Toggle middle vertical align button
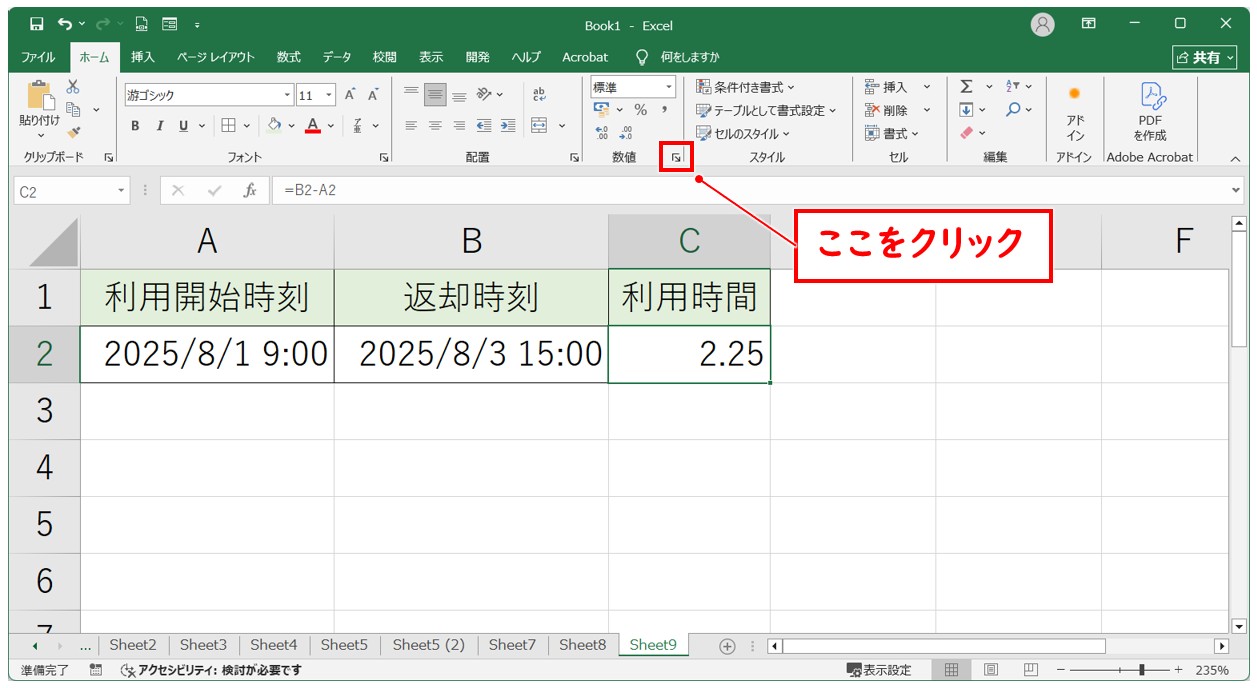This screenshot has width=1257, height=688. pyautogui.click(x=435, y=95)
